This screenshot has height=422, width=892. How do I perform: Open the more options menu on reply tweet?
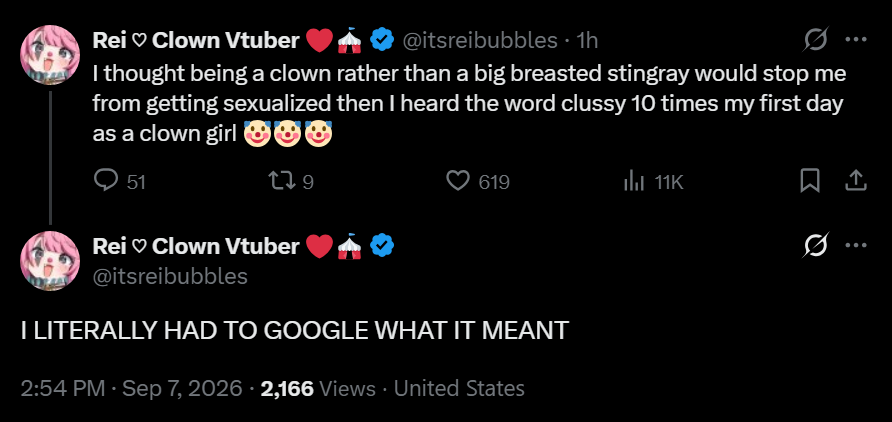click(x=856, y=246)
